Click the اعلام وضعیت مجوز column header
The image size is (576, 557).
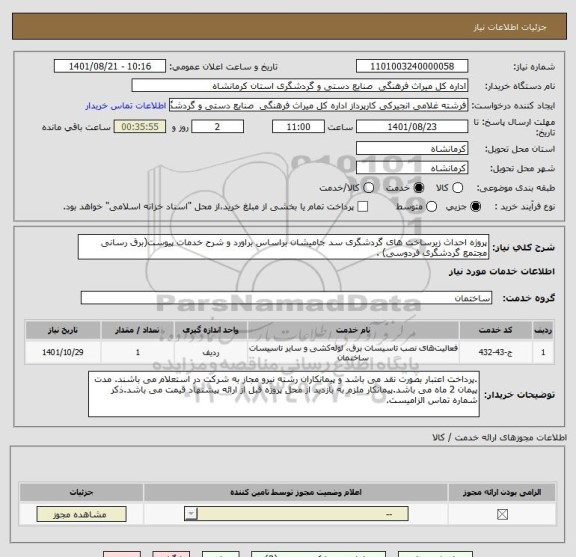pos(296,492)
